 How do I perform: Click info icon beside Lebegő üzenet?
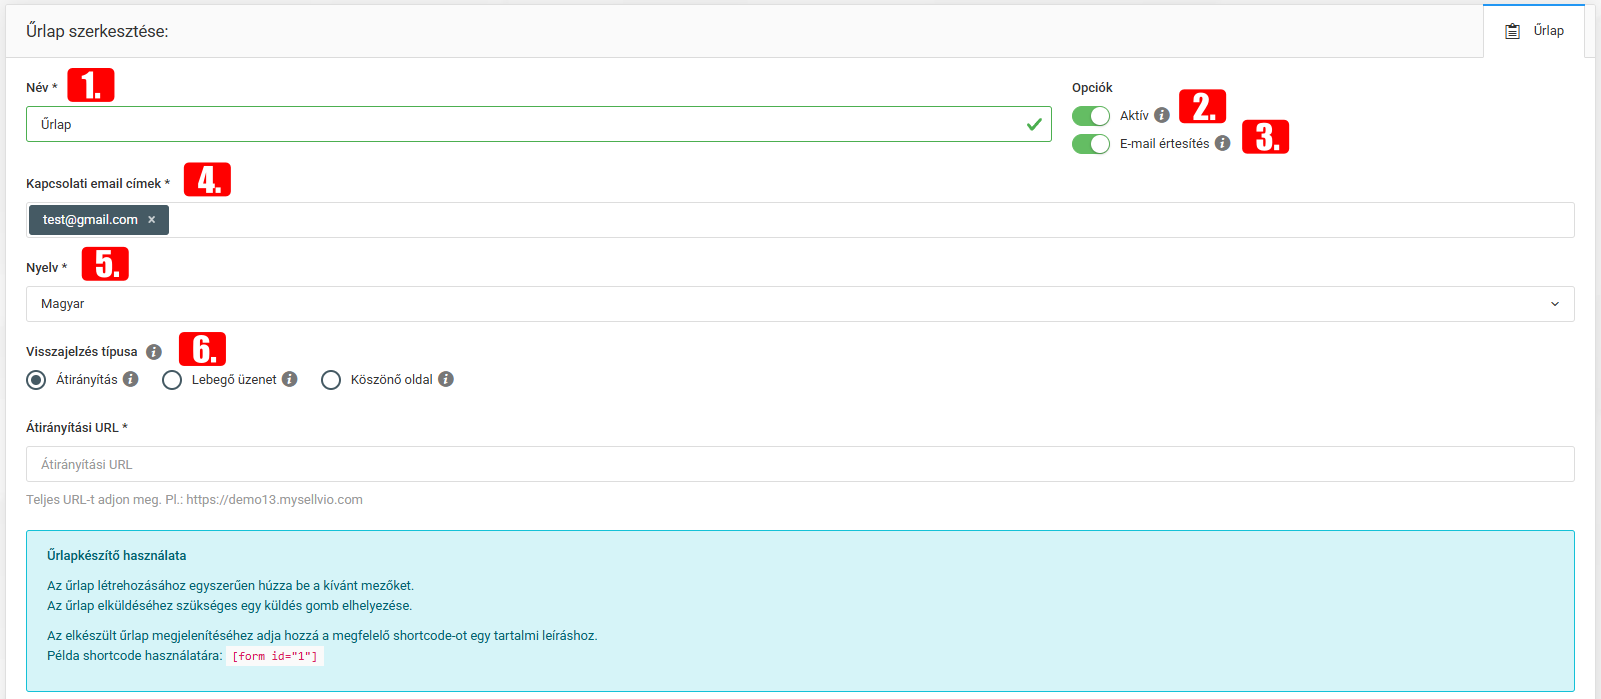click(x=289, y=379)
